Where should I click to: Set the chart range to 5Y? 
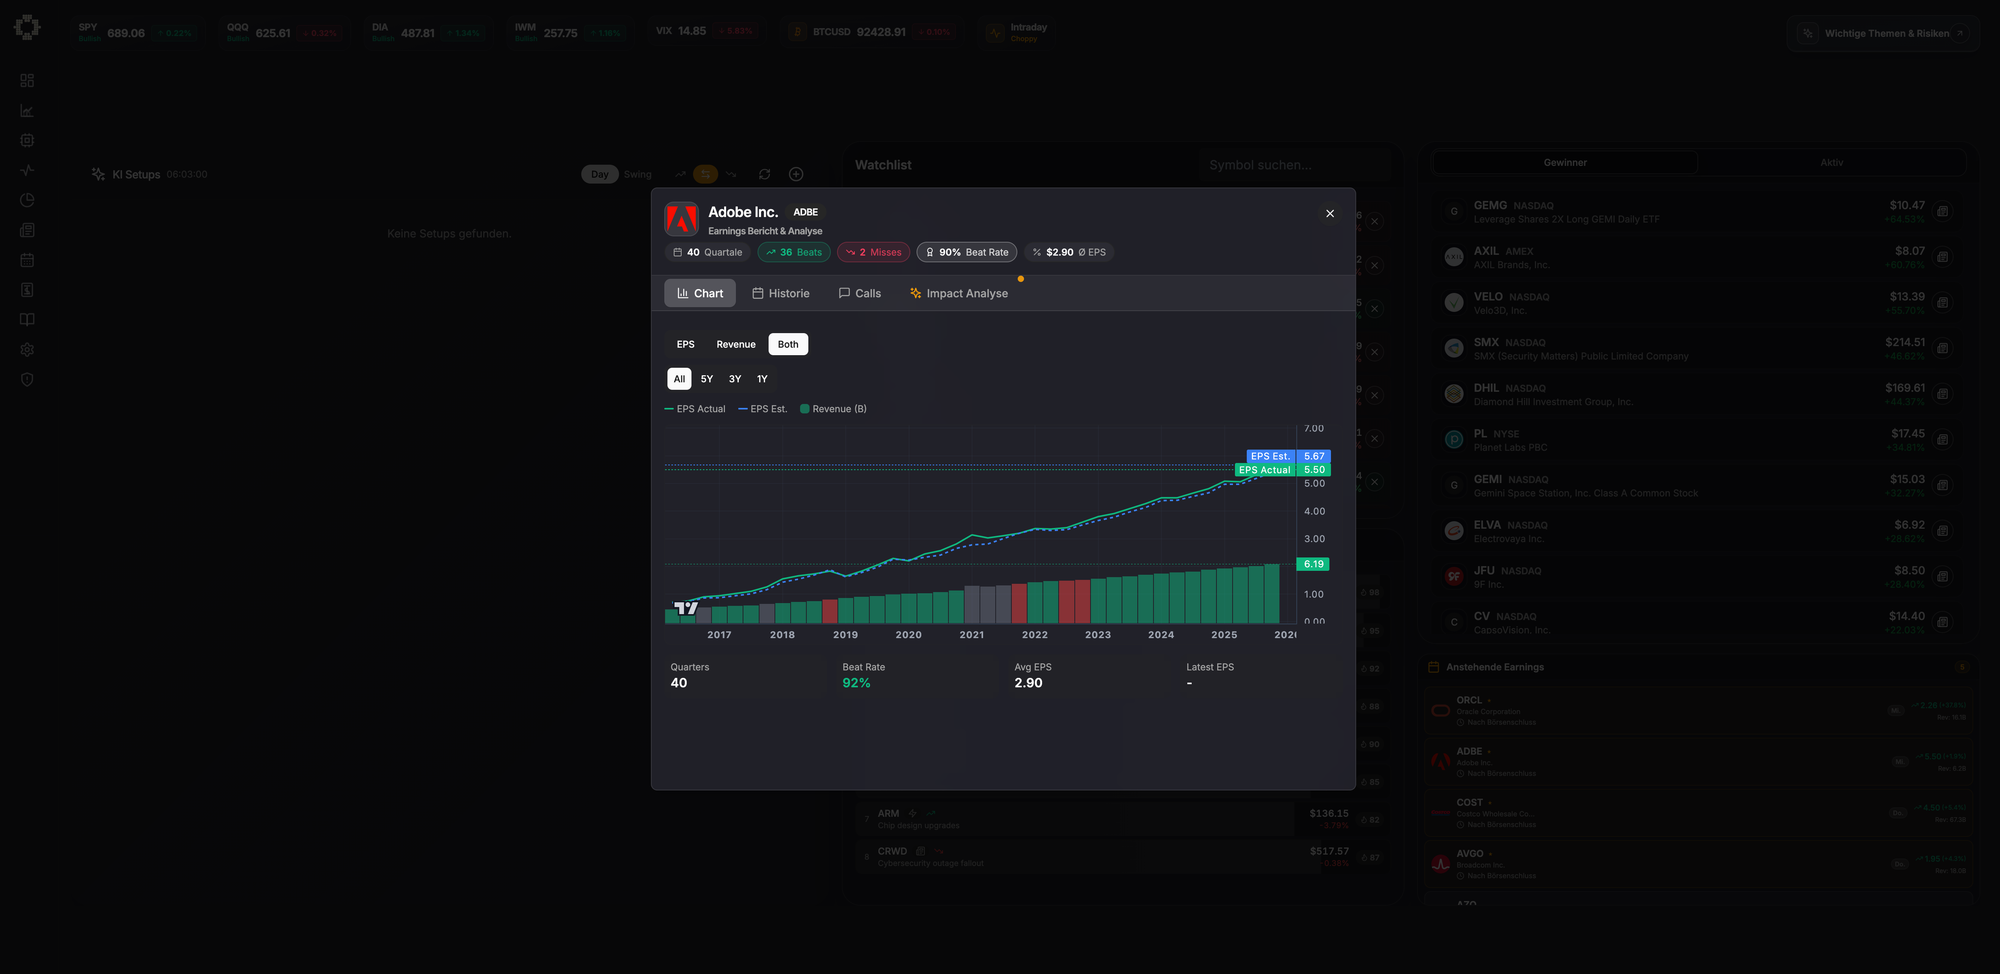point(707,379)
